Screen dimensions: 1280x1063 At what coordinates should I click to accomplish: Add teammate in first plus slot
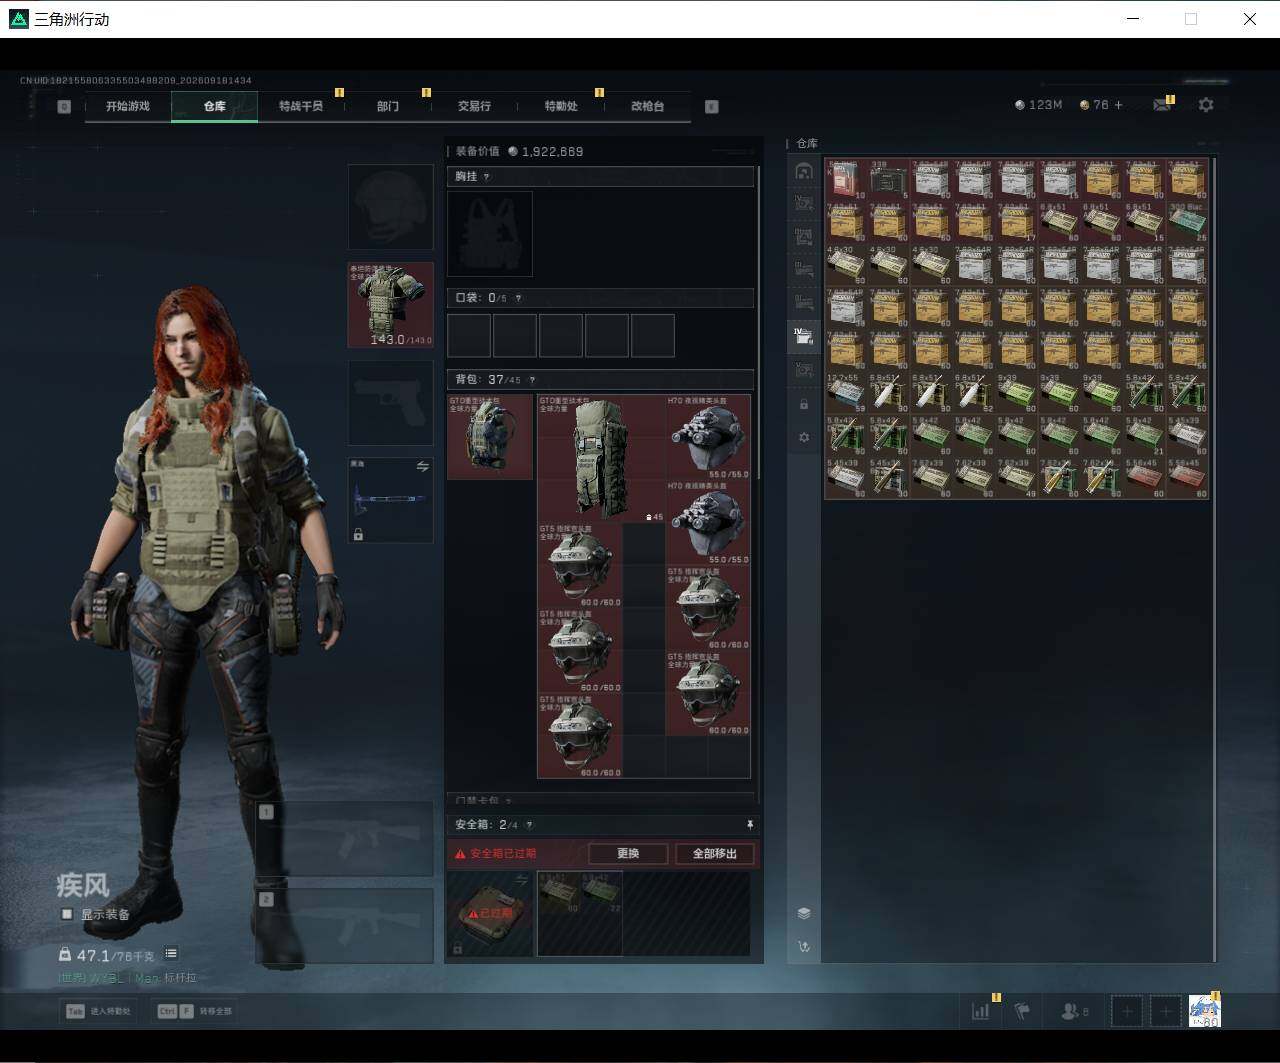point(1127,1011)
